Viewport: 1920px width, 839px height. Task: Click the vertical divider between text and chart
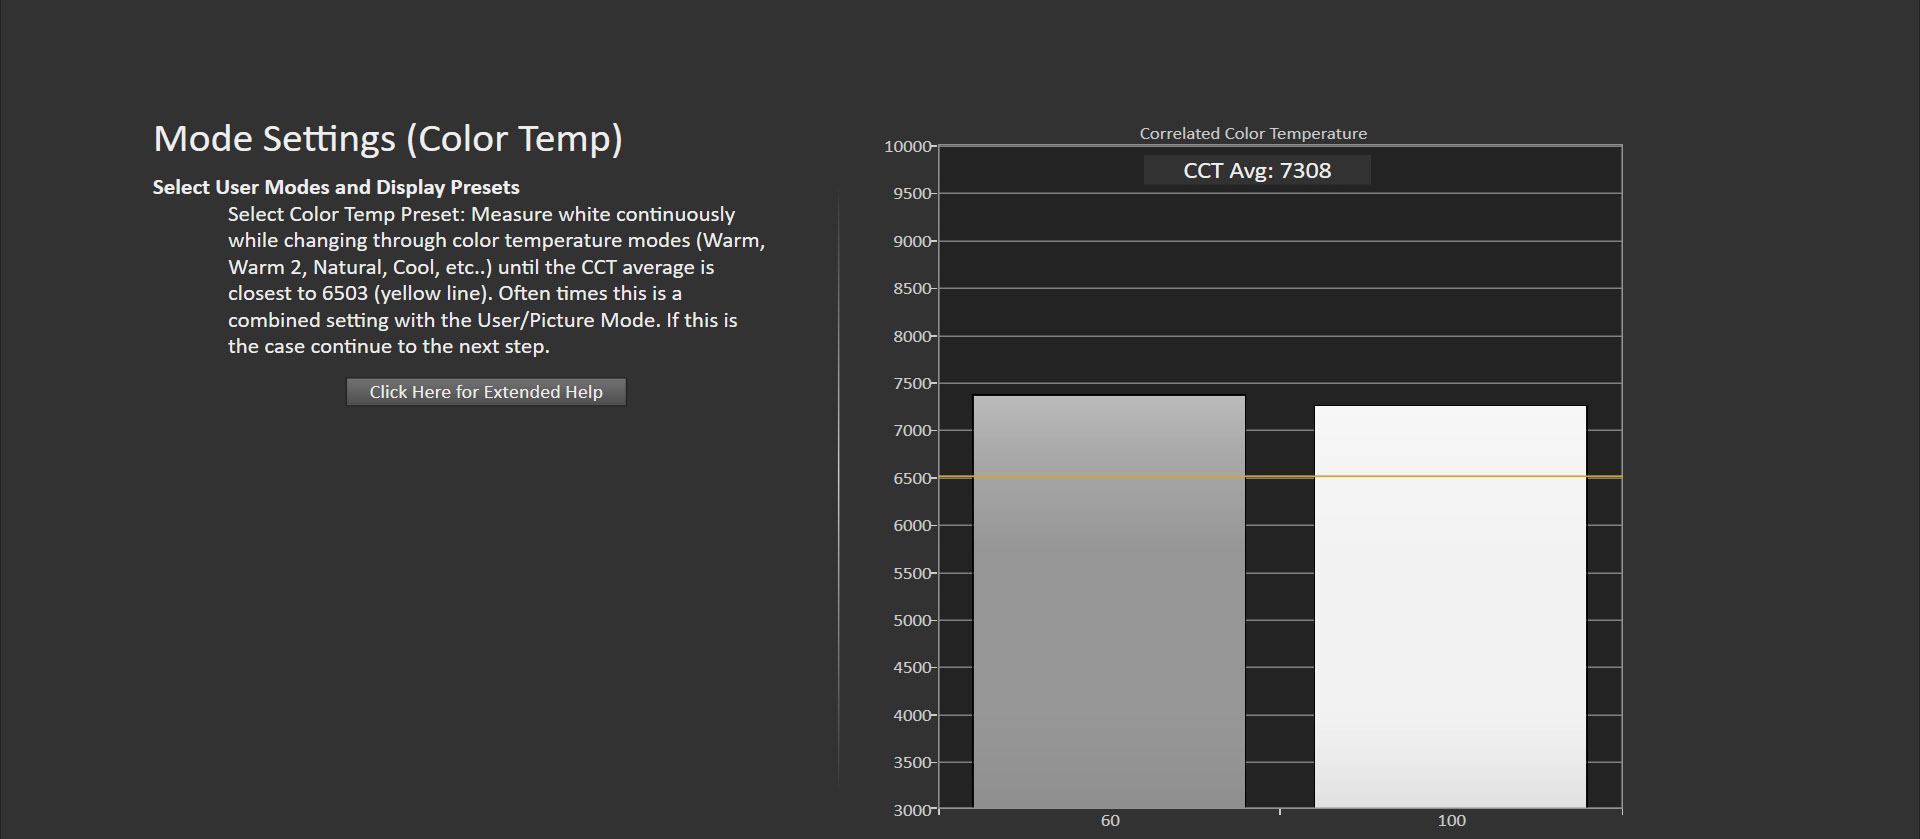coord(838,490)
